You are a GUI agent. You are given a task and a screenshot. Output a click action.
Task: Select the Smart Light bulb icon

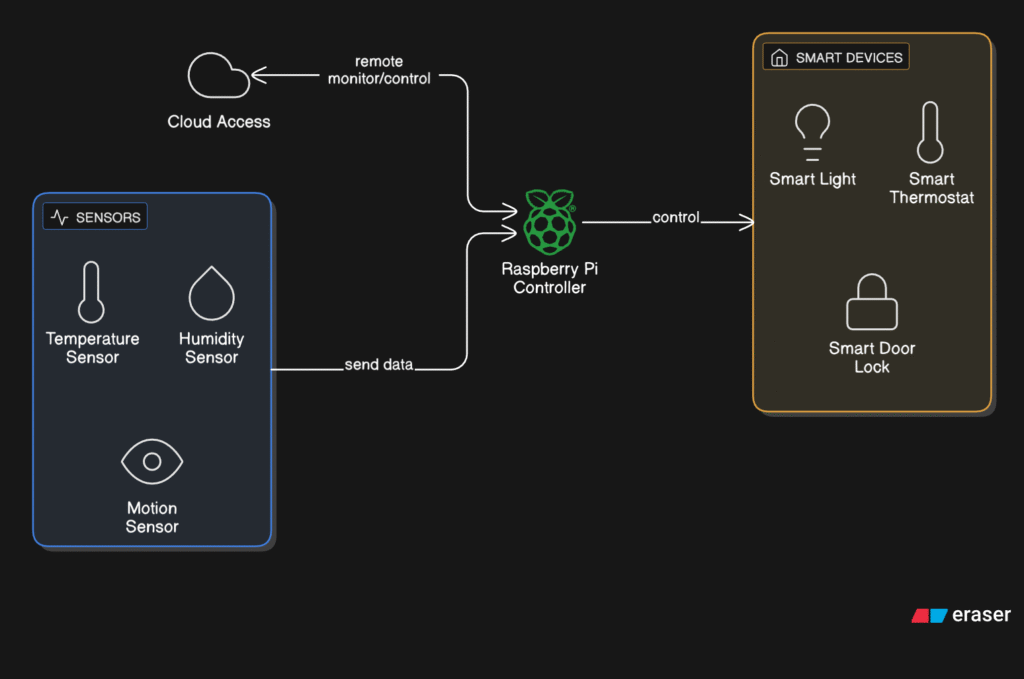(812, 133)
